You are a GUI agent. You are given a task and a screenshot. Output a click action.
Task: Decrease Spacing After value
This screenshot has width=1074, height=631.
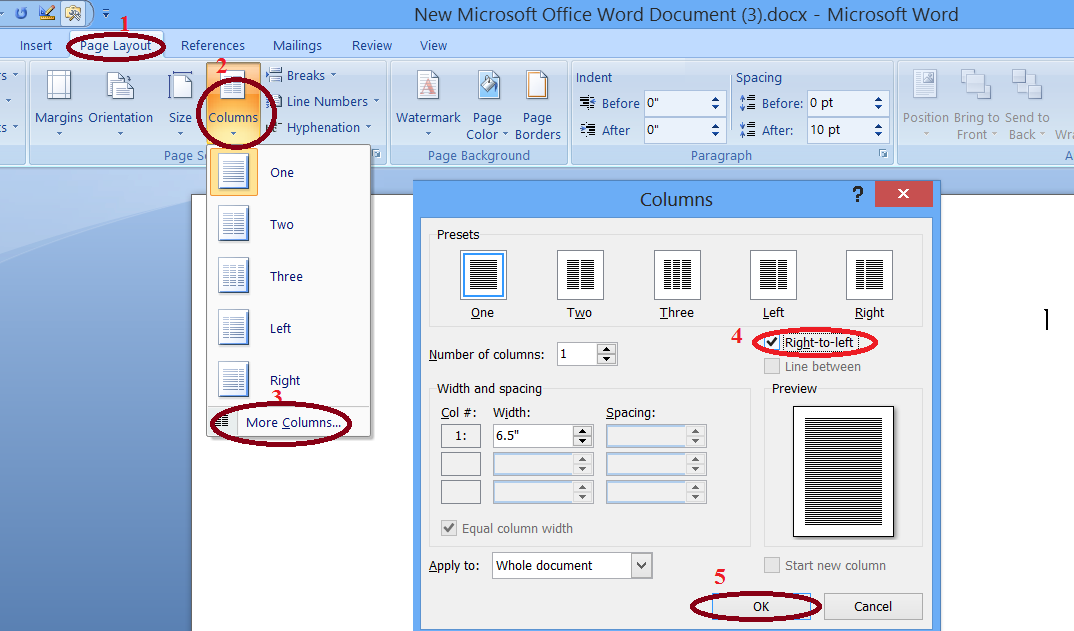[879, 134]
